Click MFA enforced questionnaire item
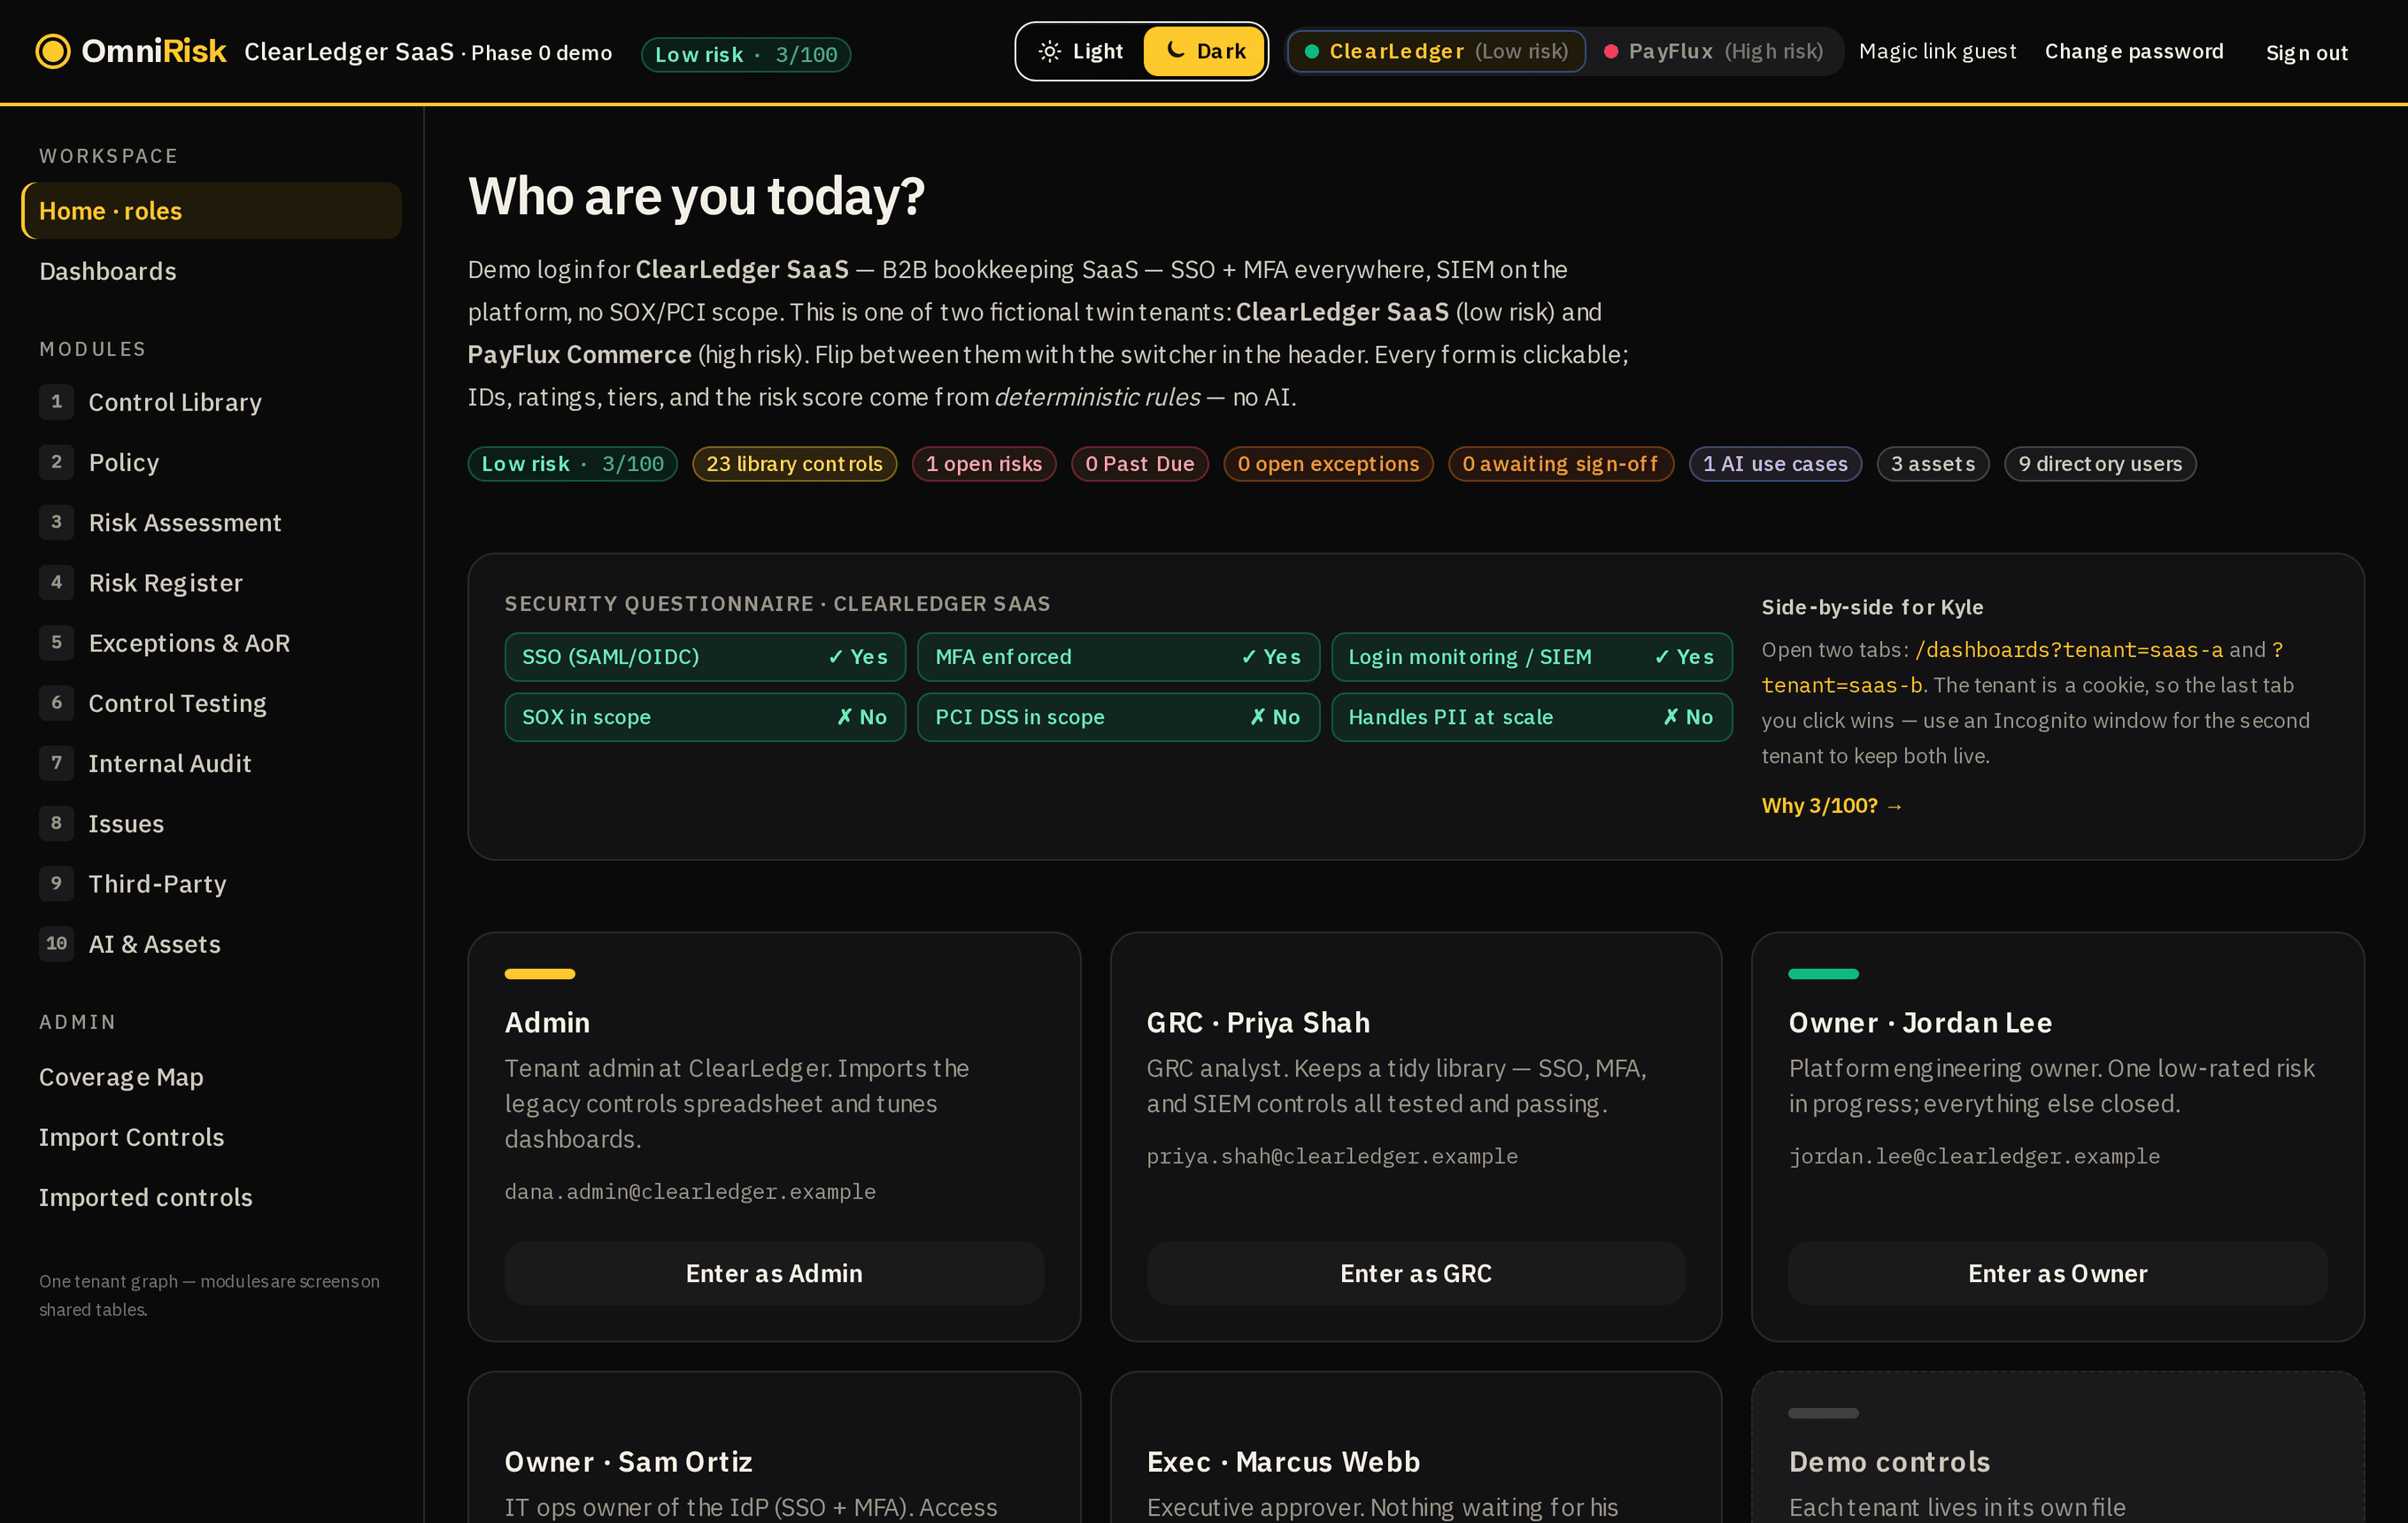The height and width of the screenshot is (1523, 2408). (x=1118, y=657)
